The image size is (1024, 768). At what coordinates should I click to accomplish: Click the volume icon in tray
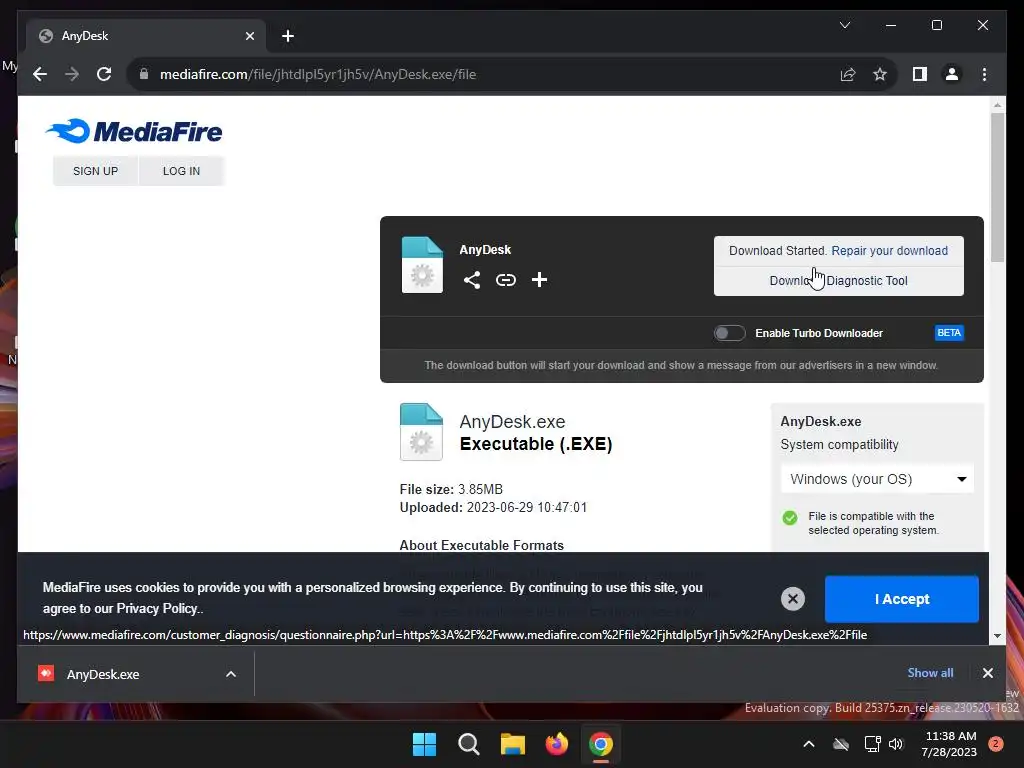pyautogui.click(x=896, y=744)
